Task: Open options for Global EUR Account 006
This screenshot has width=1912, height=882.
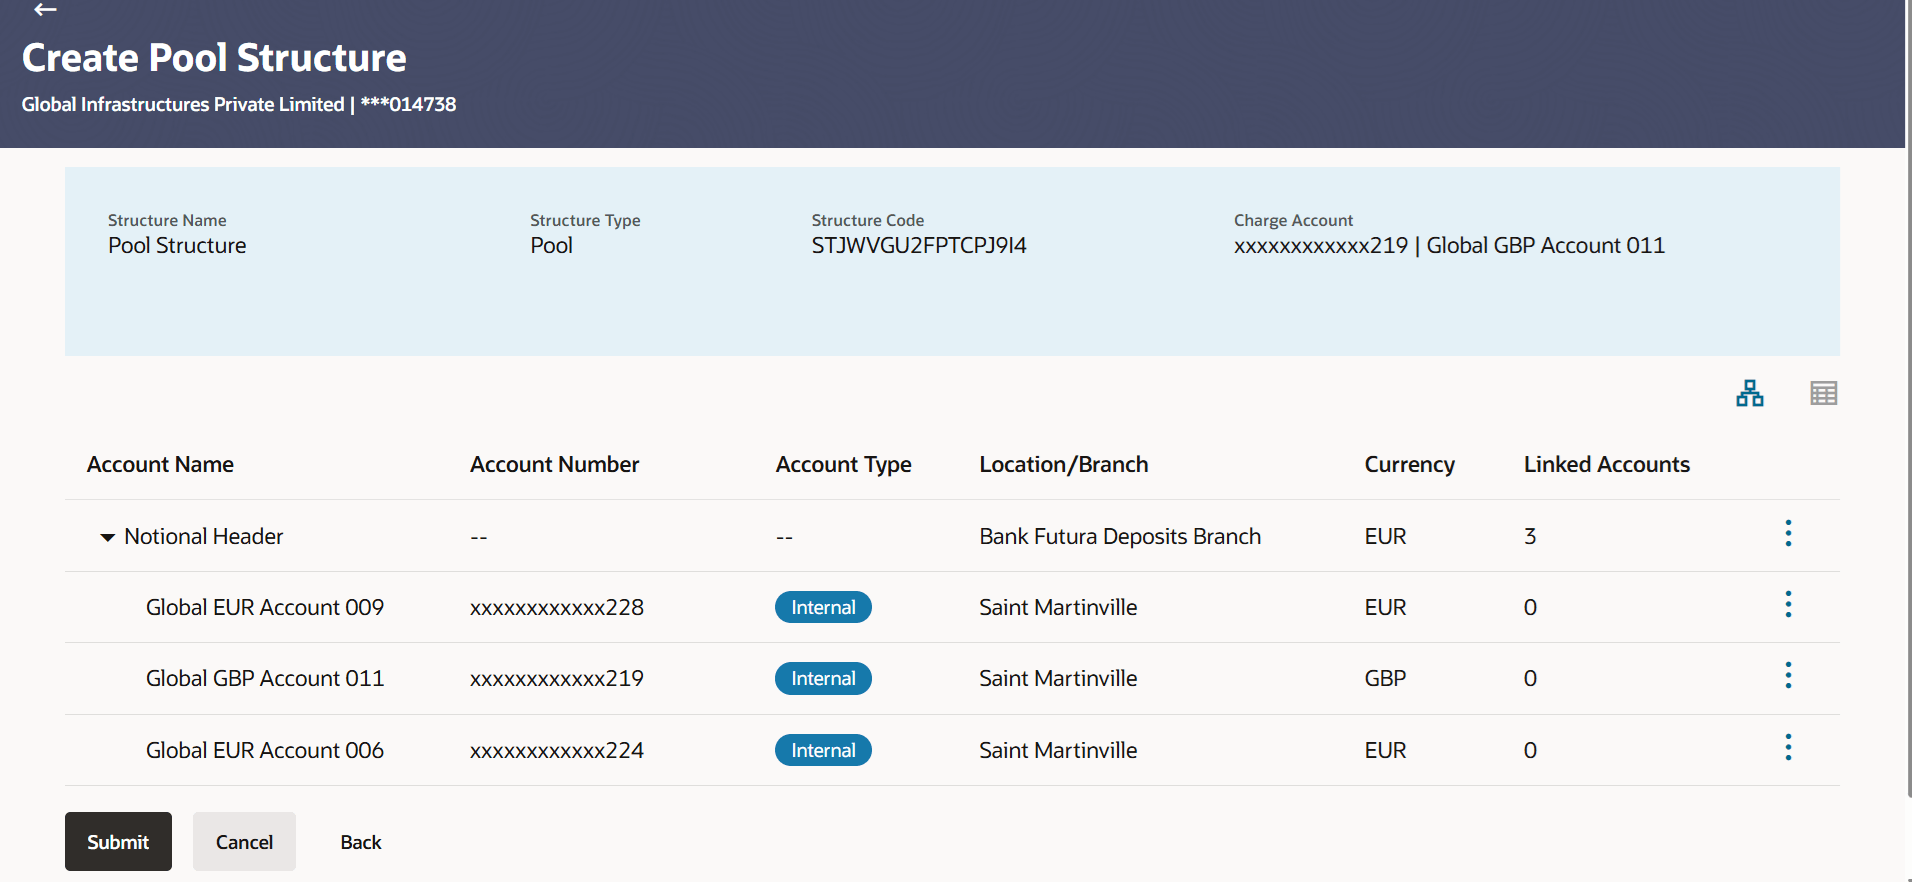Action: [x=1788, y=748]
